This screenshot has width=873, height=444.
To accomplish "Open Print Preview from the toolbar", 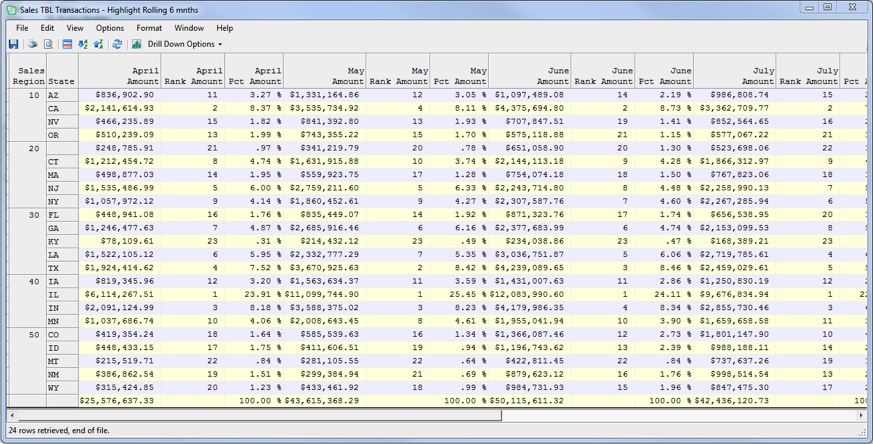I will [x=48, y=44].
